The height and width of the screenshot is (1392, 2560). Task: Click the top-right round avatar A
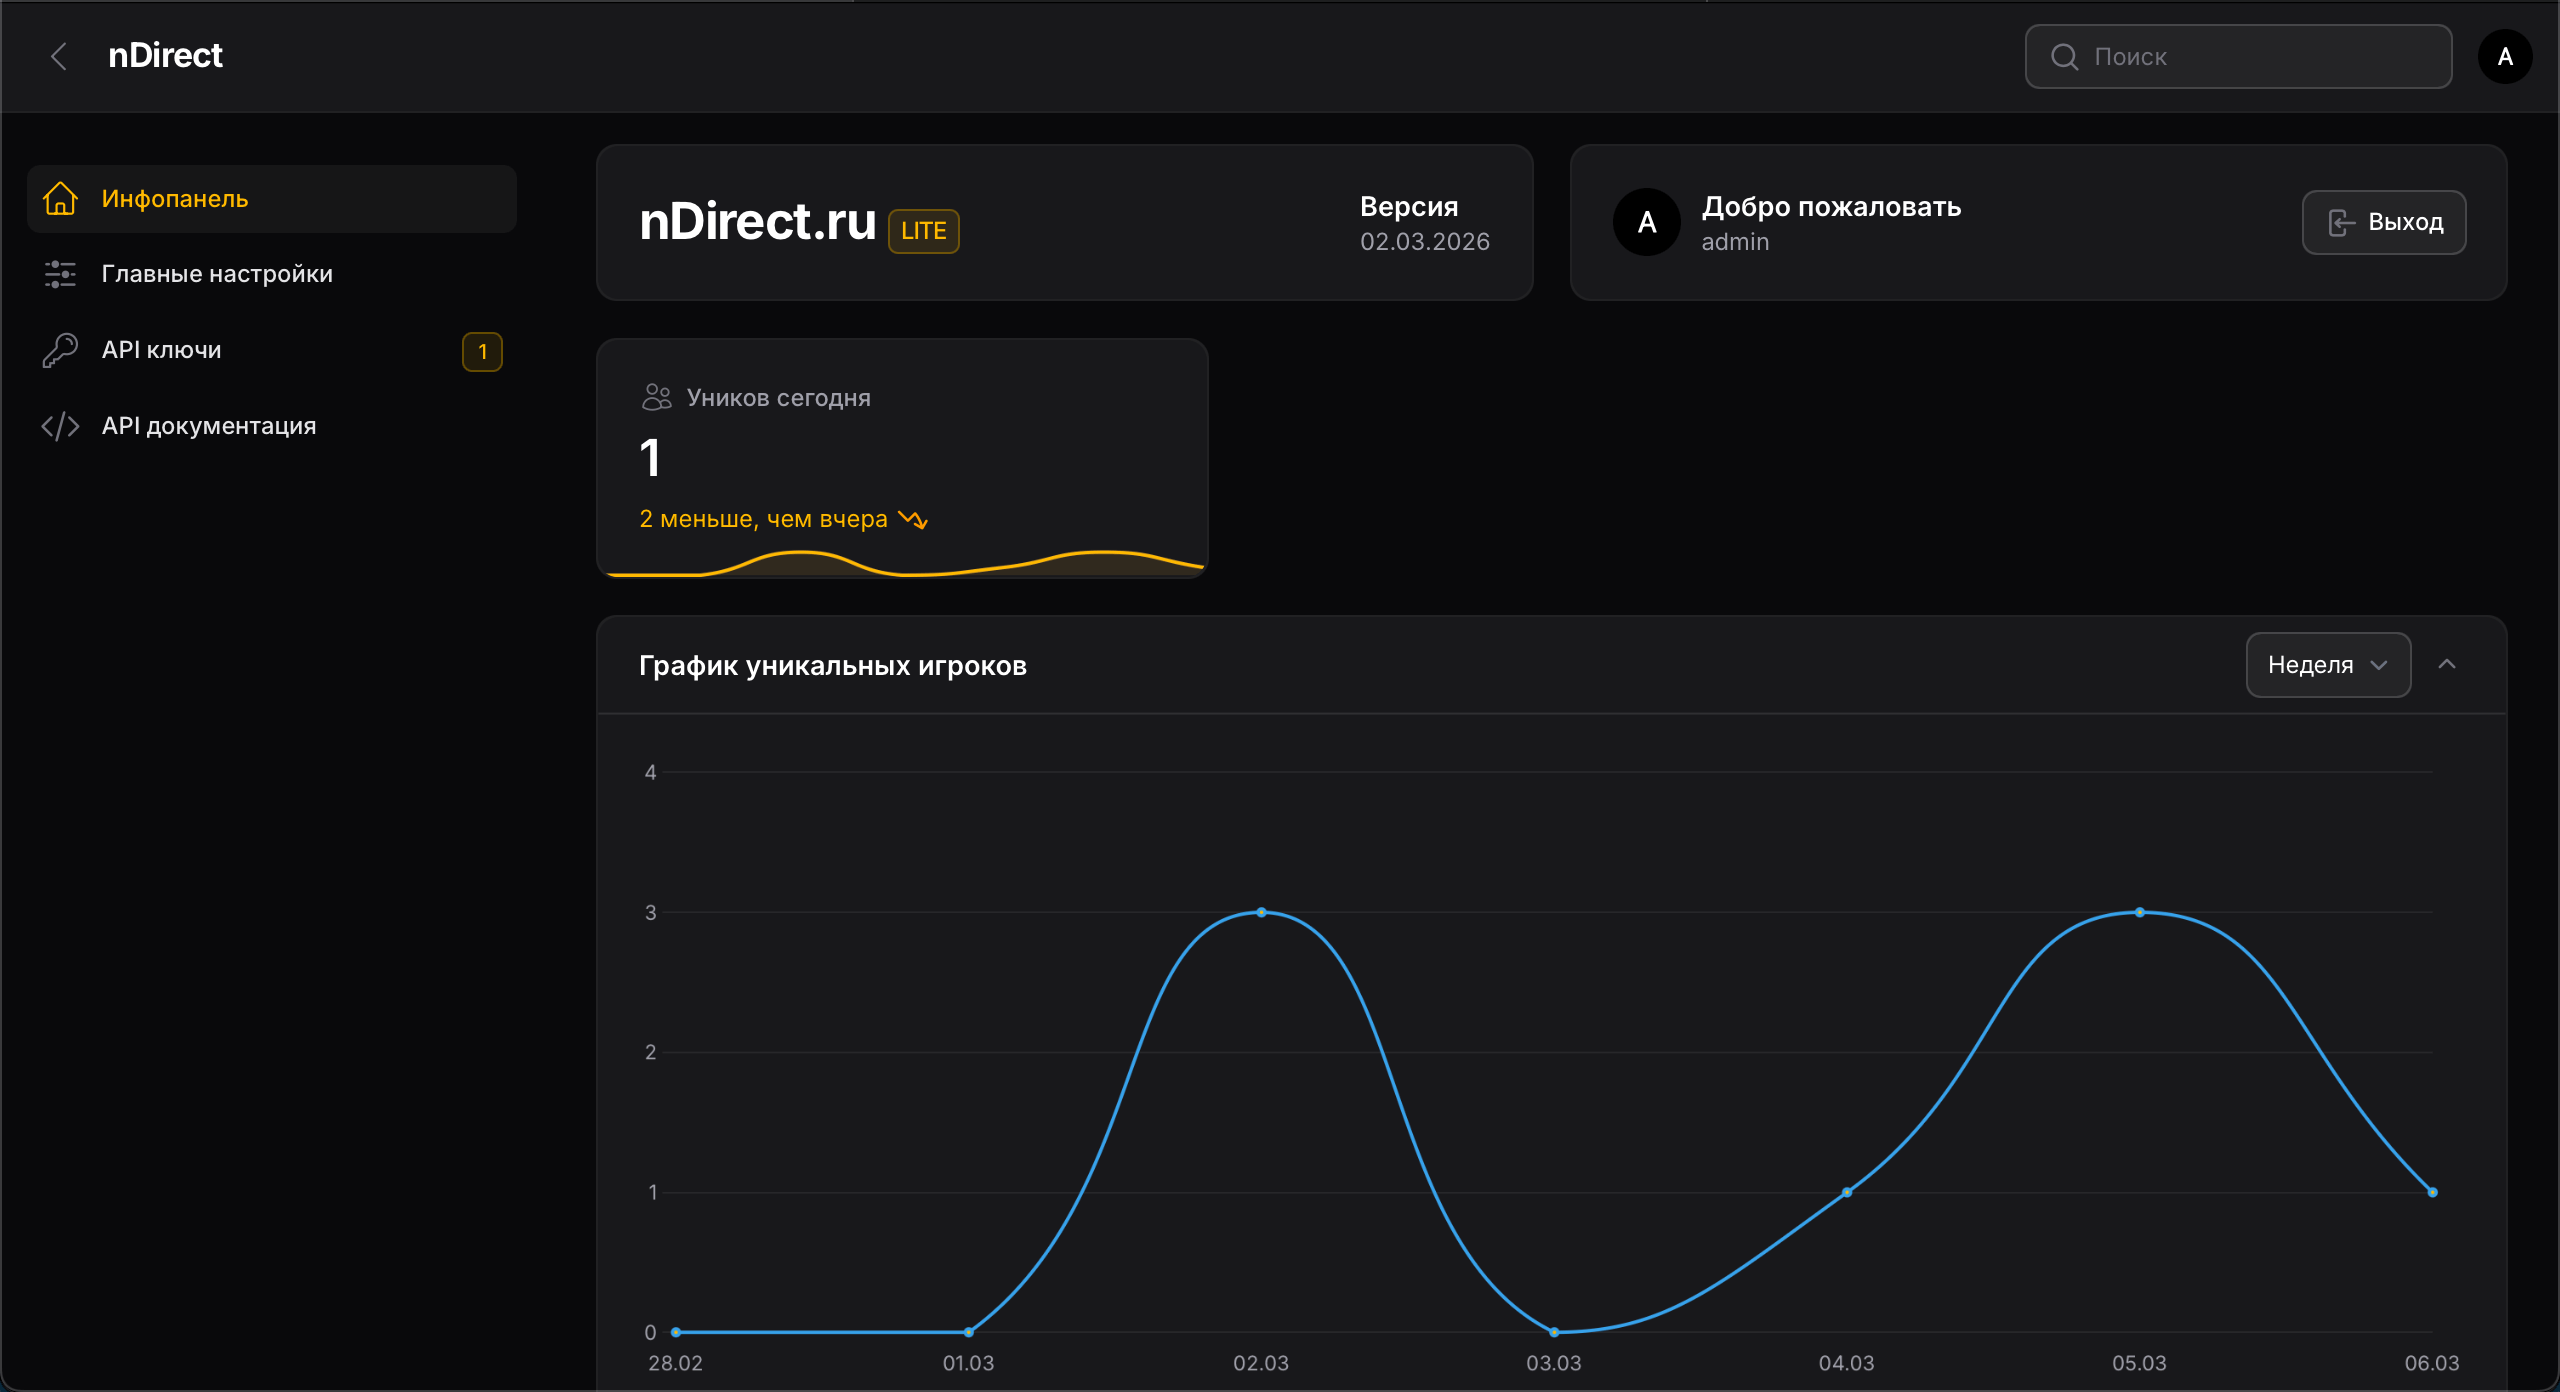click(2505, 56)
